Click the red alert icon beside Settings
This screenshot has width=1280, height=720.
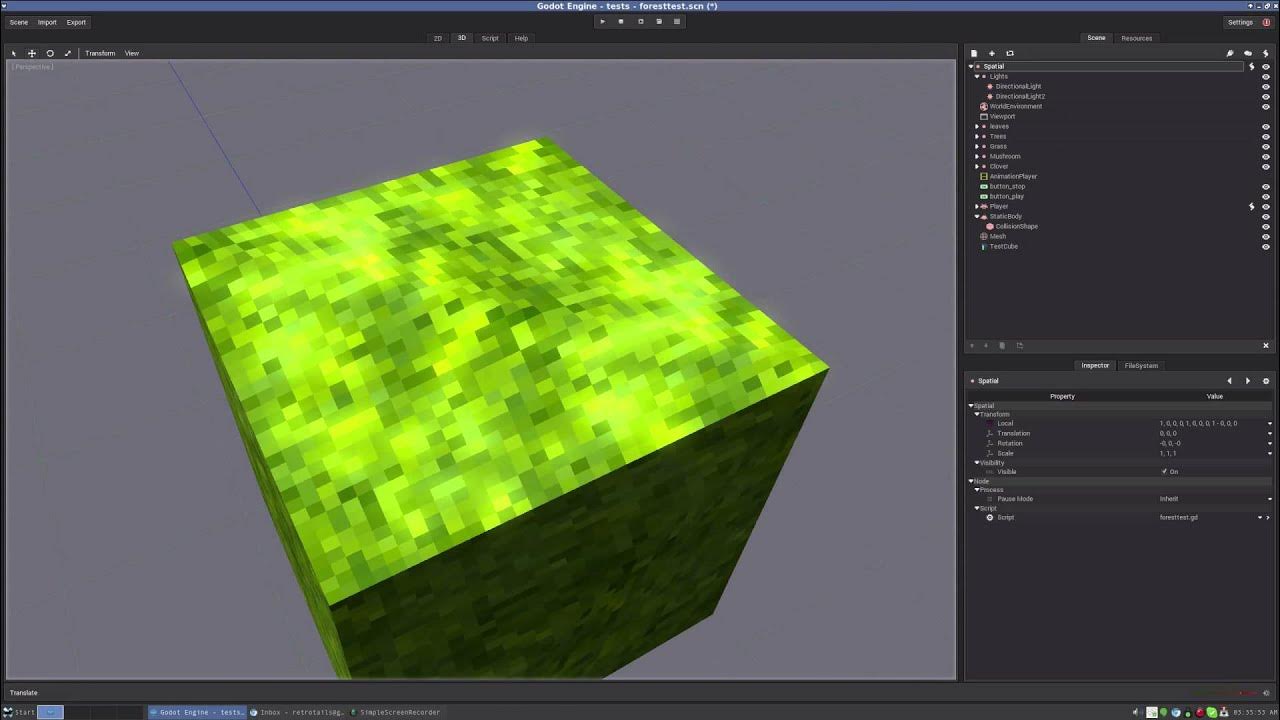1267,22
